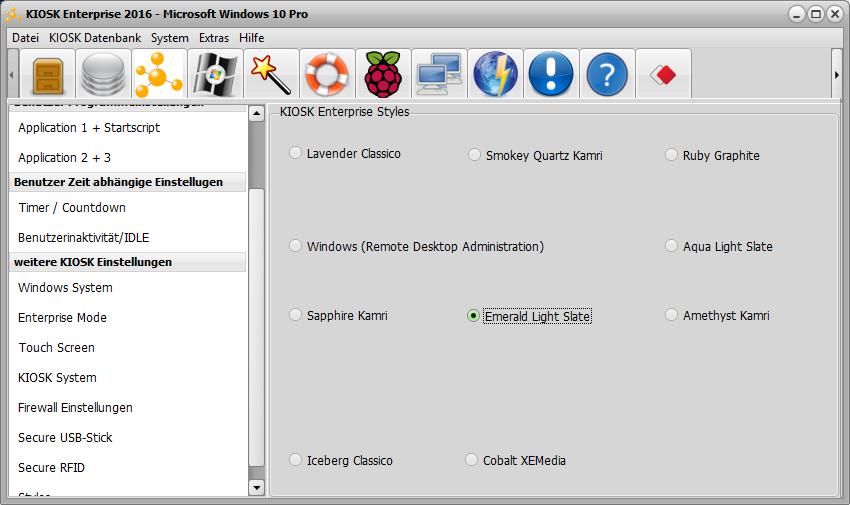
Task: Click the sidebar vertical scrollbar thumb
Action: coord(256,327)
